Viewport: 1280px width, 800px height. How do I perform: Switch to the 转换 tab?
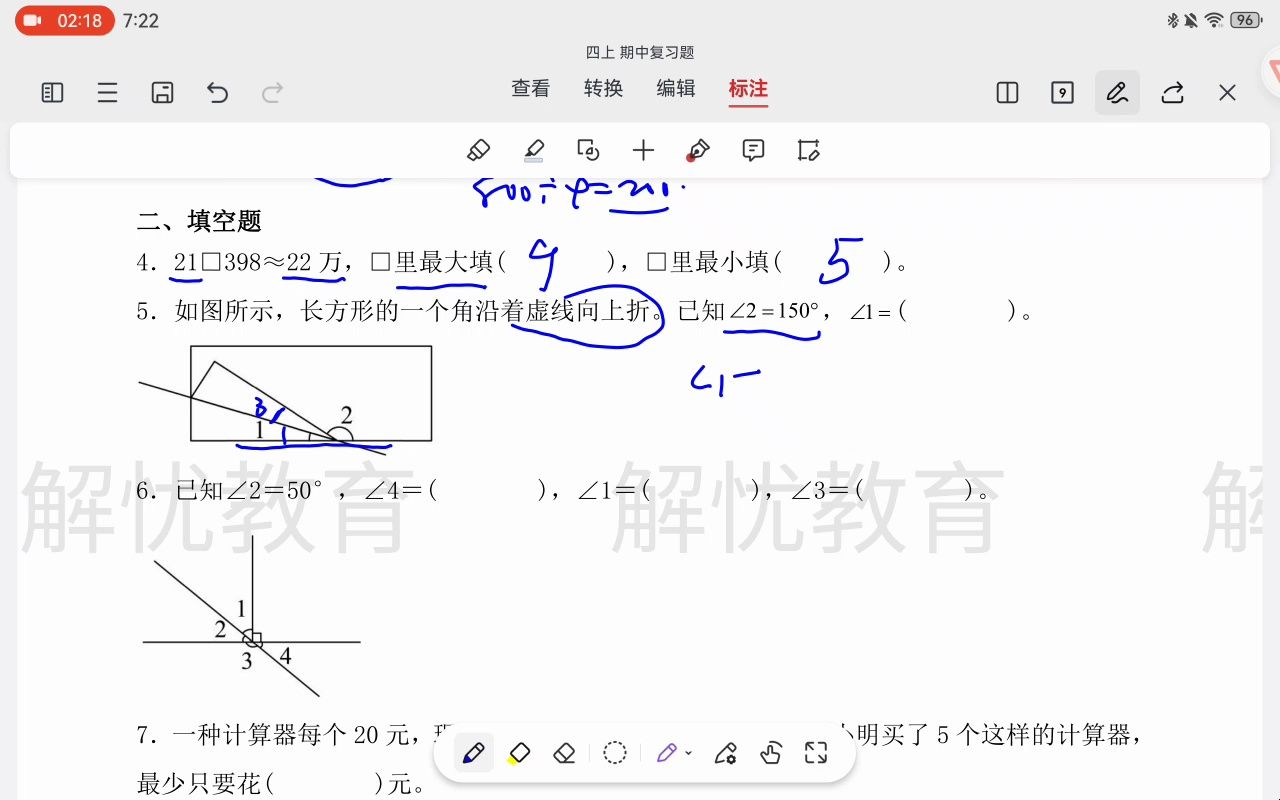(604, 88)
